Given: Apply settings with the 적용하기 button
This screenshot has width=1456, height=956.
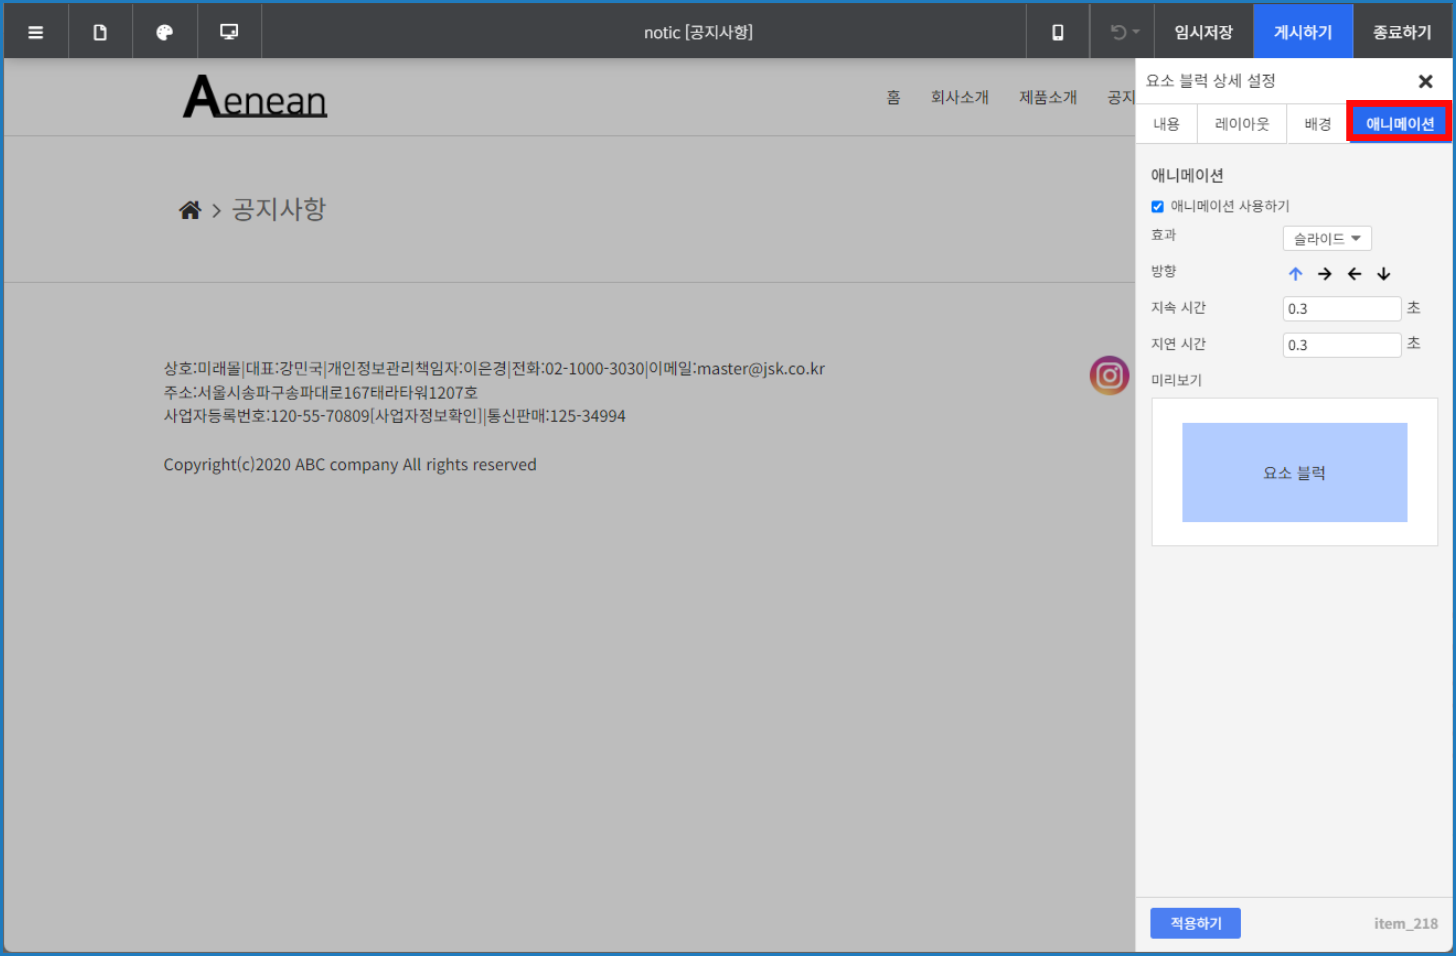Looking at the screenshot, I should 1195,923.
